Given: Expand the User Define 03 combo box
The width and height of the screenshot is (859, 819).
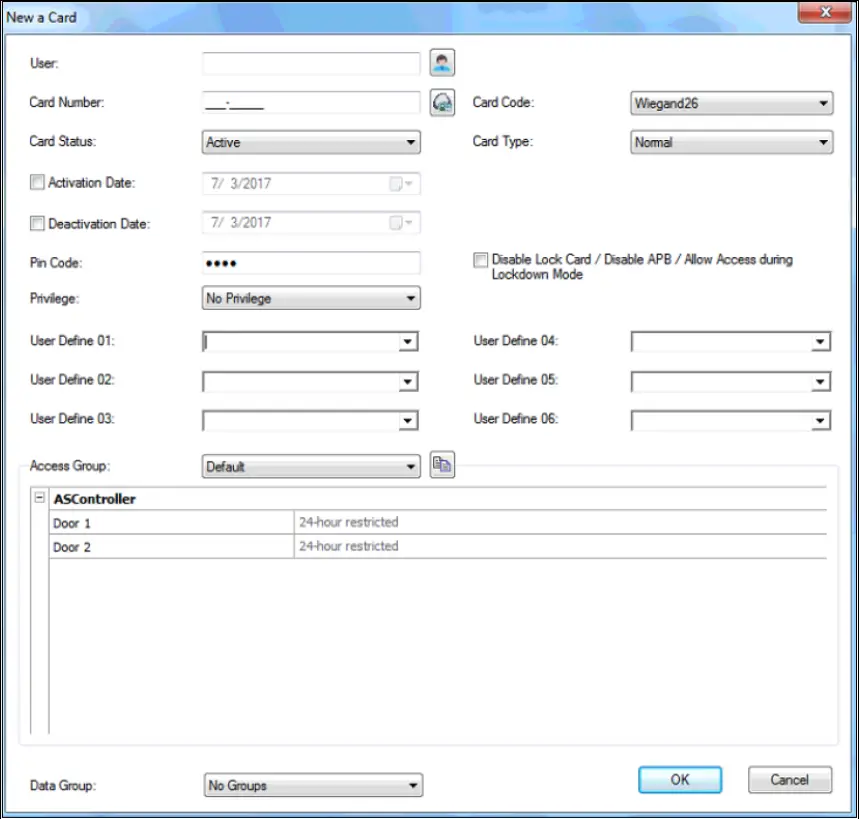Looking at the screenshot, I should (407, 421).
